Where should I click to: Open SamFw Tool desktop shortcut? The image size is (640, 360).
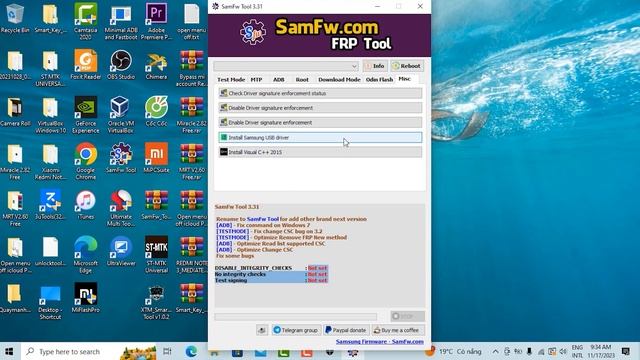(121, 158)
